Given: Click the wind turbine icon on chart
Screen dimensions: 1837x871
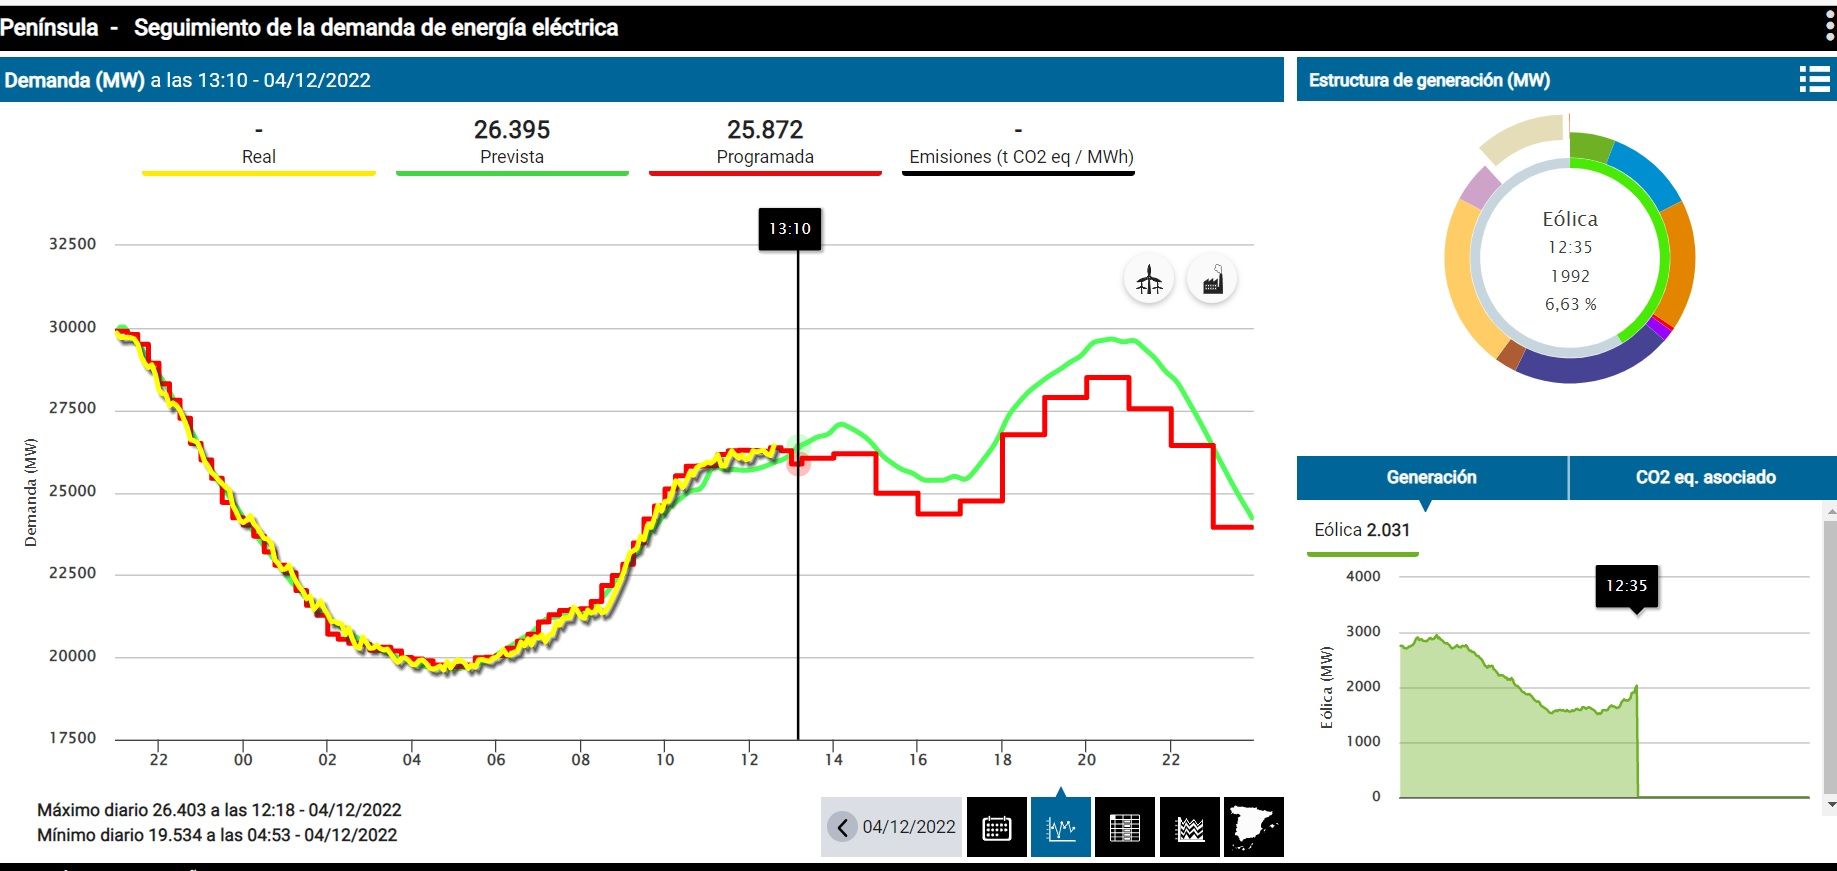Looking at the screenshot, I should 1149,281.
